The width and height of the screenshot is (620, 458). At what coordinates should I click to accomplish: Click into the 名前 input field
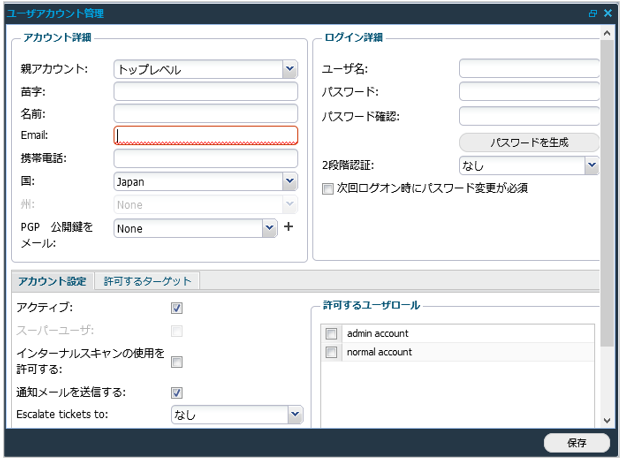[x=206, y=114]
